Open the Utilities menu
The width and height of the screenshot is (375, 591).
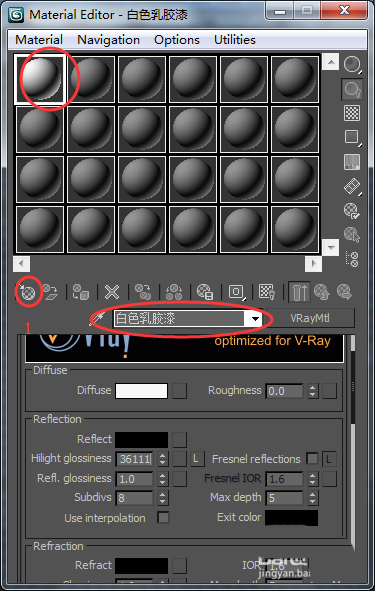tap(235, 40)
